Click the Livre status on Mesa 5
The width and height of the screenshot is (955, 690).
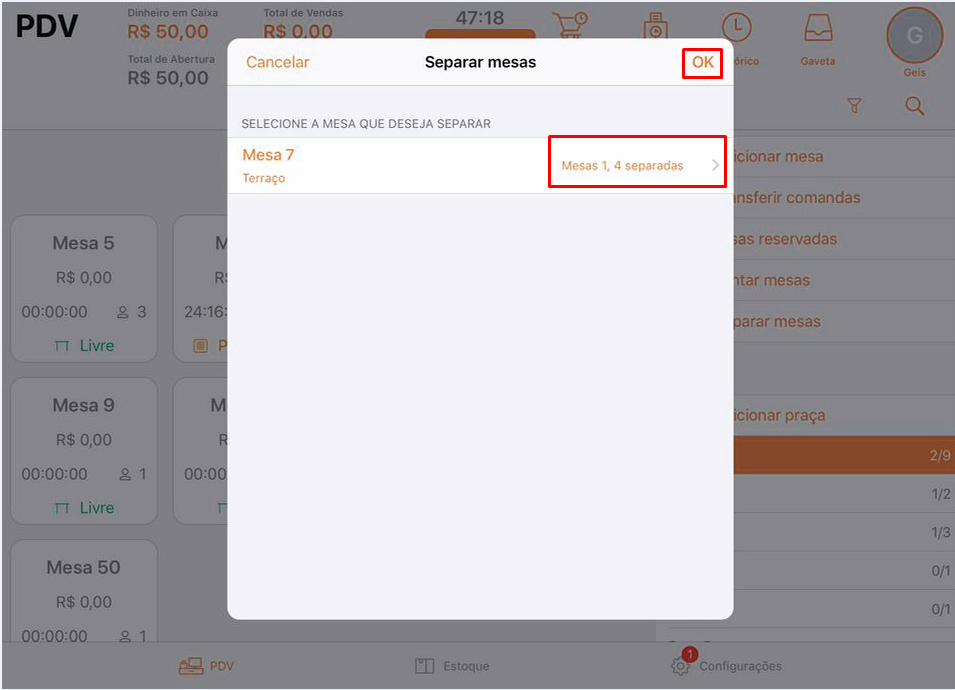pyautogui.click(x=84, y=345)
